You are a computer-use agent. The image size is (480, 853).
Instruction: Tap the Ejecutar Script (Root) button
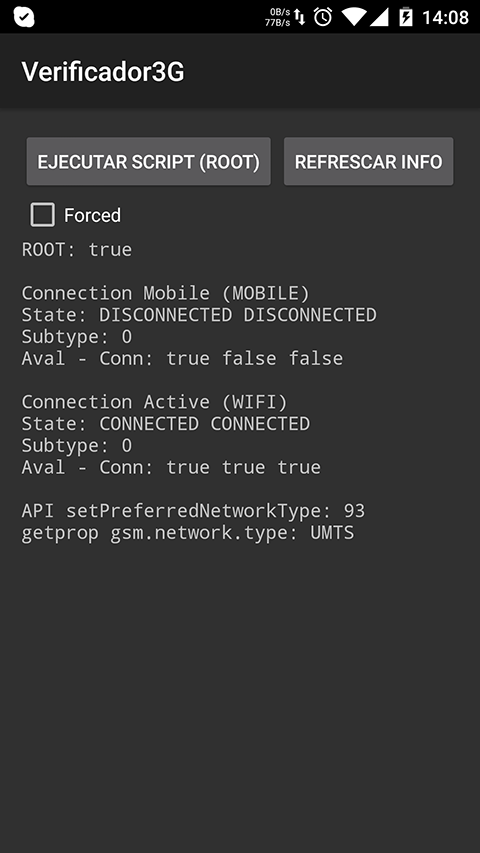[x=149, y=162]
